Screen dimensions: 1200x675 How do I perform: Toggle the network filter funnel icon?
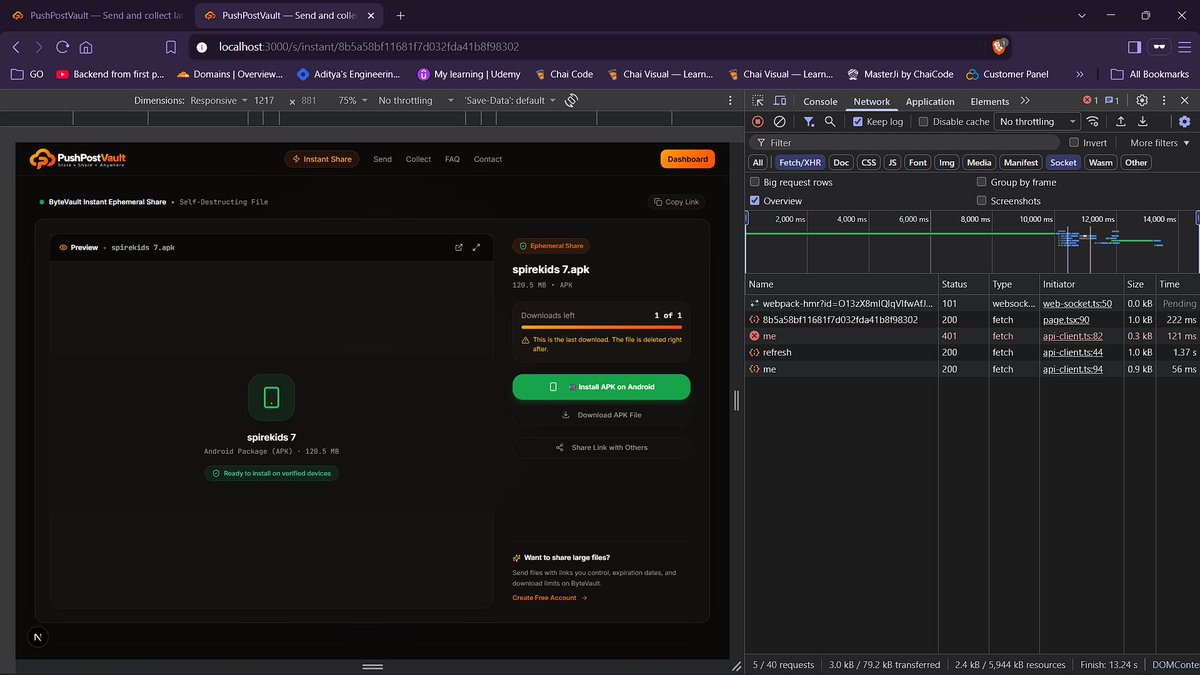(x=808, y=121)
